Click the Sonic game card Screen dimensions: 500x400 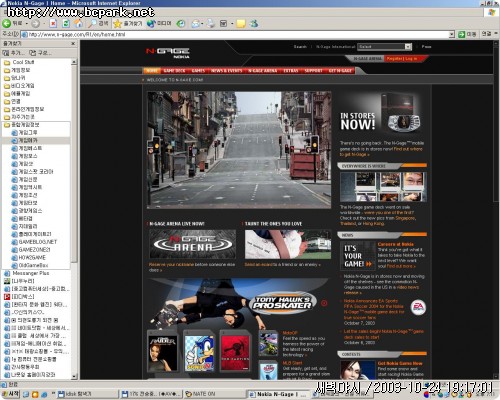[199, 352]
